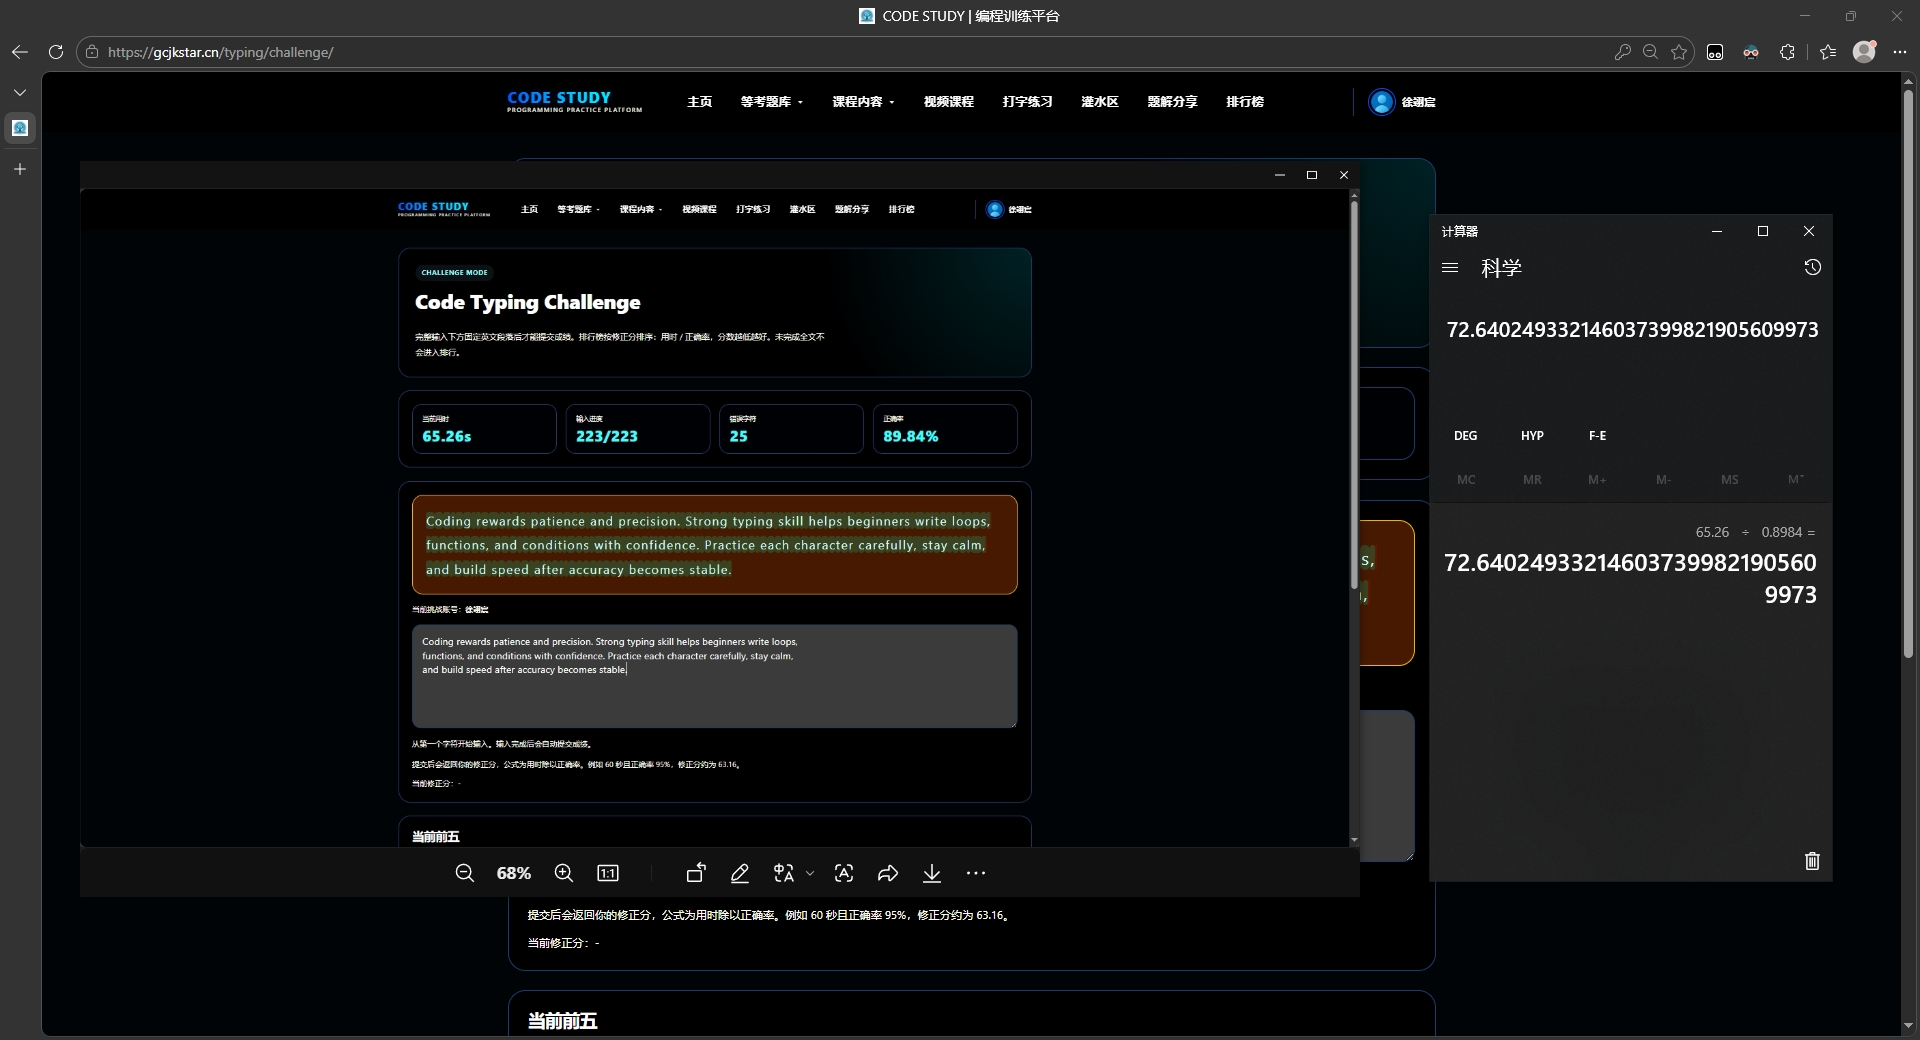This screenshot has height=1040, width=1920.
Task: Zoom in using the image viewer magnifier
Action: [564, 873]
